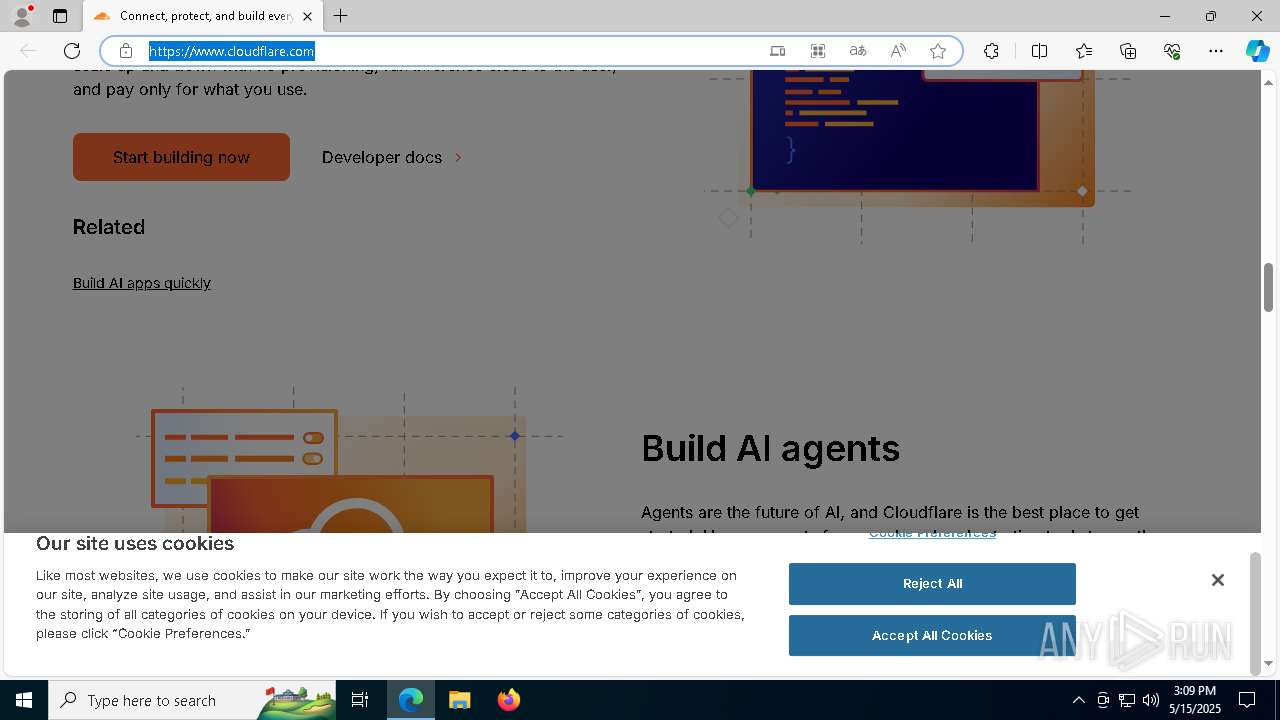Open a new tab with plus button
The image size is (1280, 720).
341,16
